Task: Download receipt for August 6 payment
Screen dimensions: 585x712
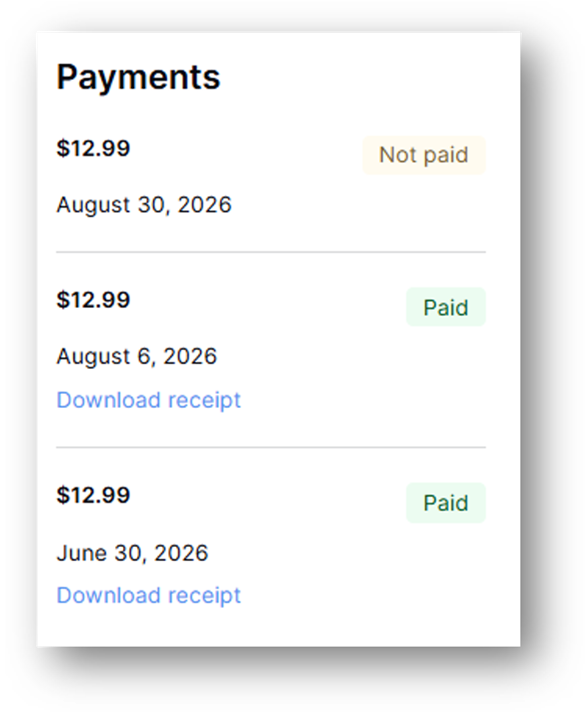Action: point(149,400)
